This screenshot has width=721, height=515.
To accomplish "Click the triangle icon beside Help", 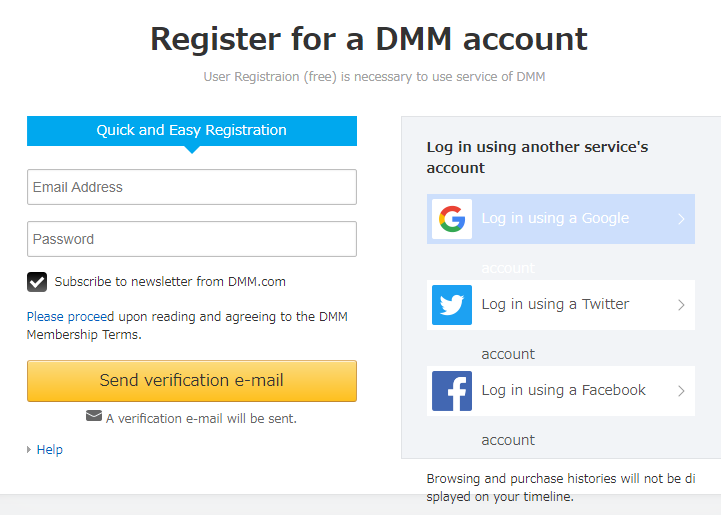I will (29, 450).
